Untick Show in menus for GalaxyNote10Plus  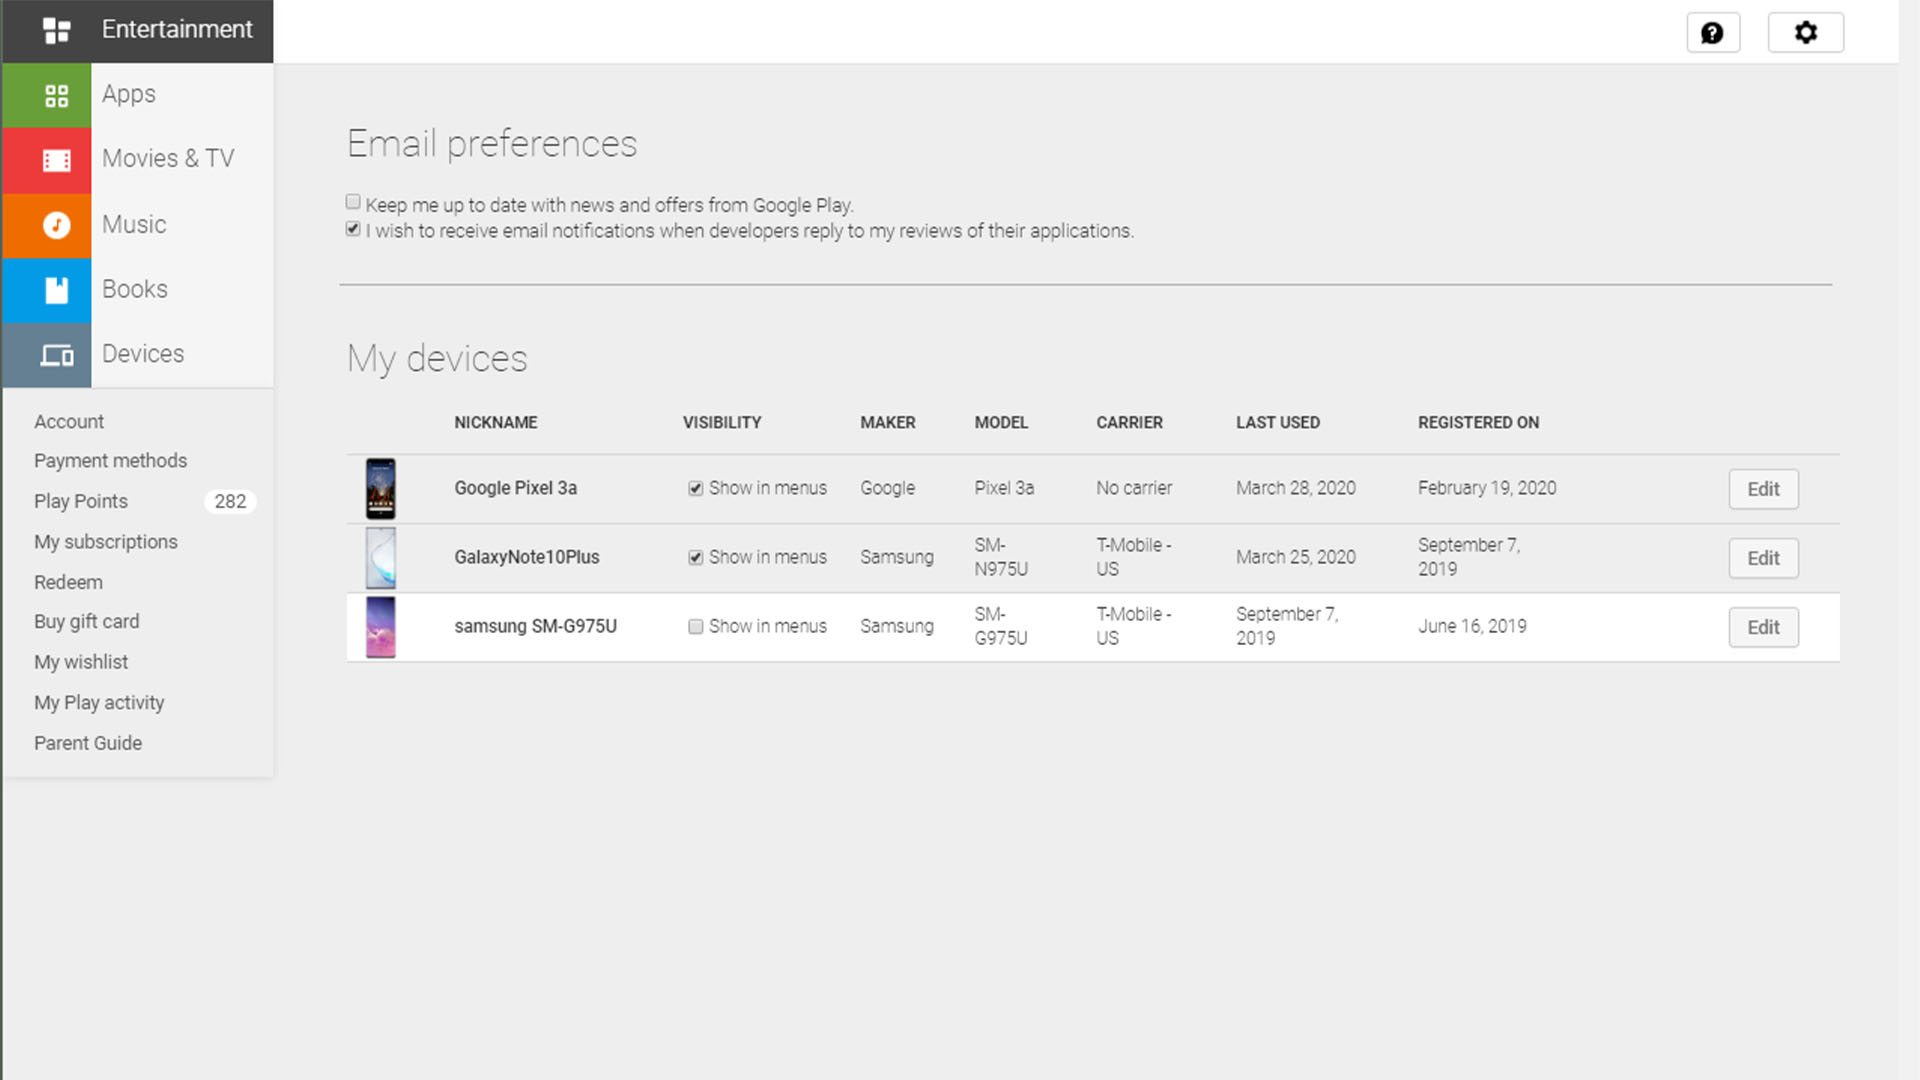(695, 558)
